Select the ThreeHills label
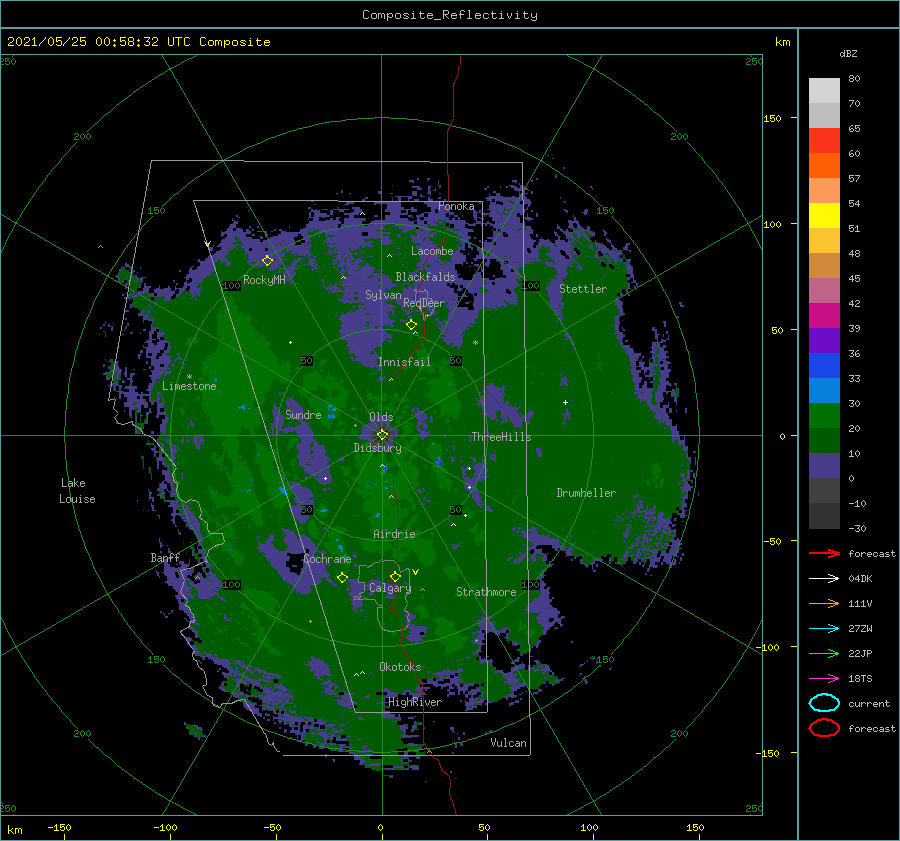This screenshot has height=841, width=900. [501, 437]
